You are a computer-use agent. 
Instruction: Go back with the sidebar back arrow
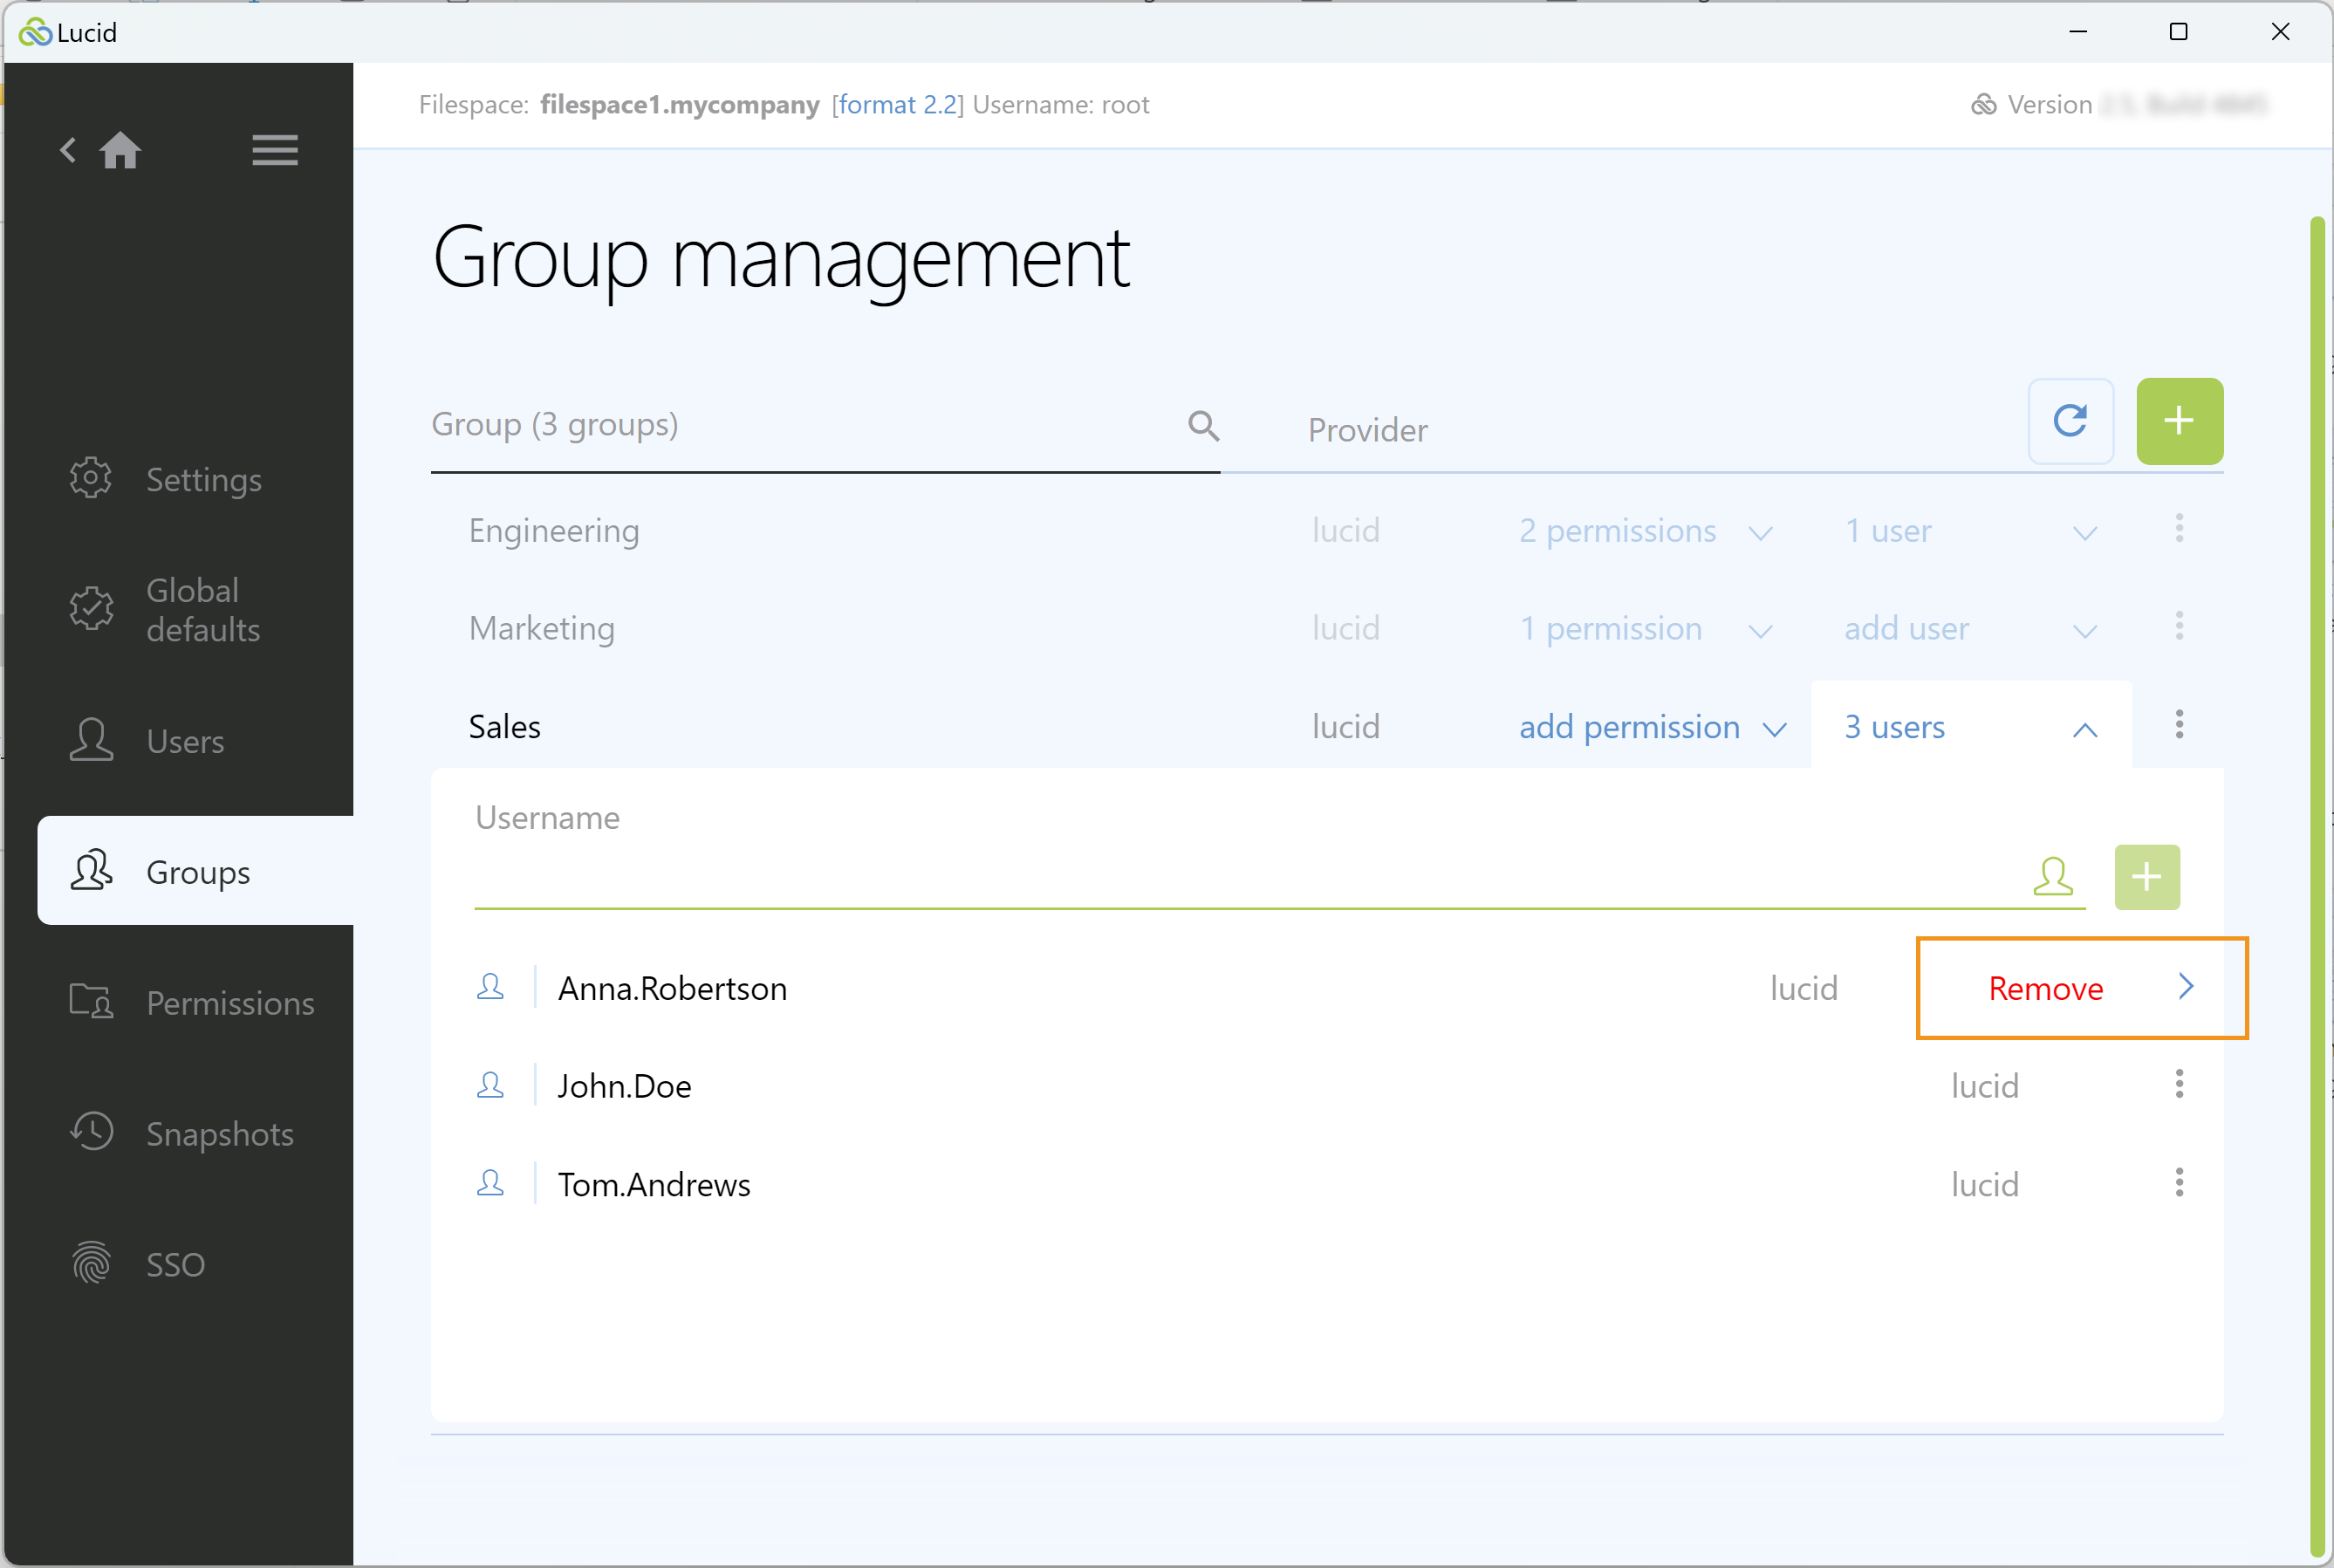point(68,151)
